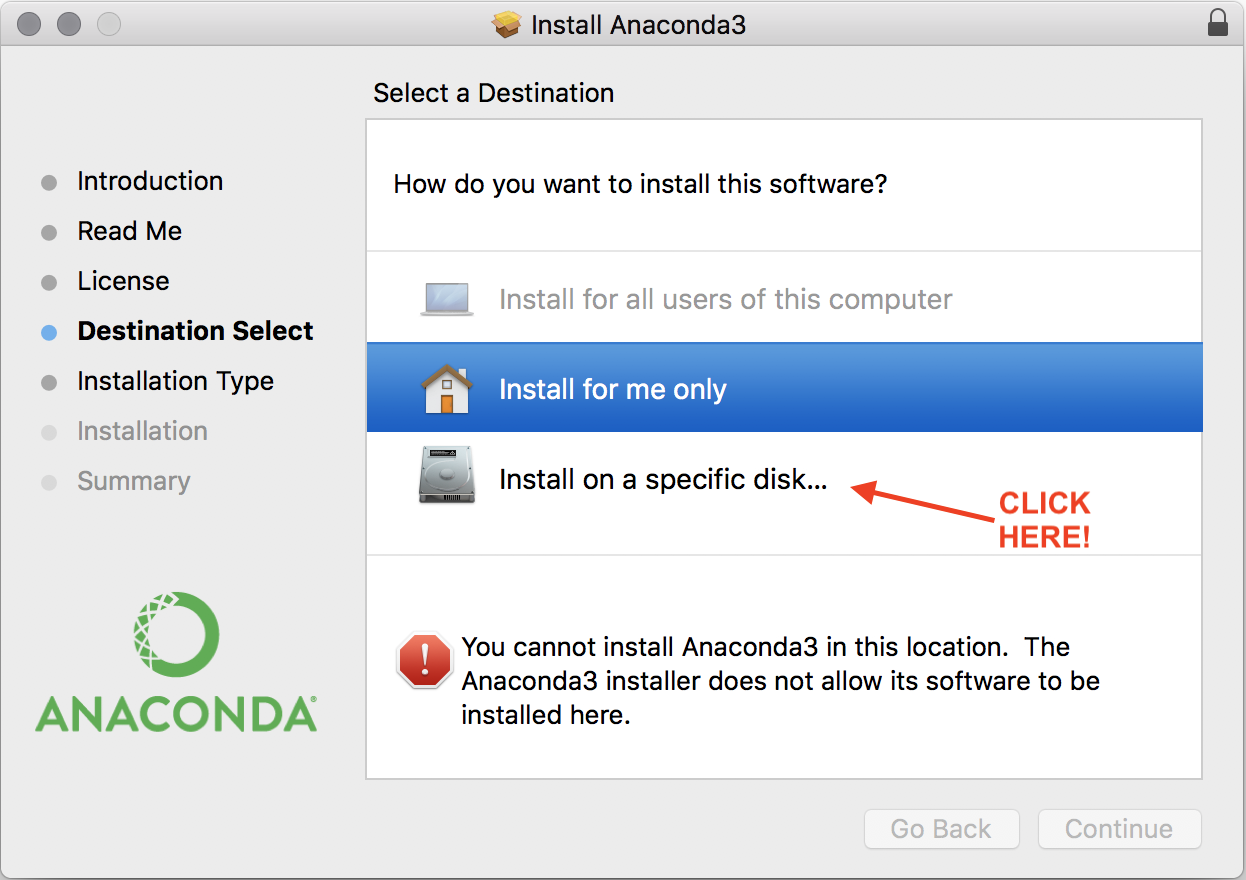Click the Installation Type step
Screen dimensions: 1246x880
click(x=175, y=381)
